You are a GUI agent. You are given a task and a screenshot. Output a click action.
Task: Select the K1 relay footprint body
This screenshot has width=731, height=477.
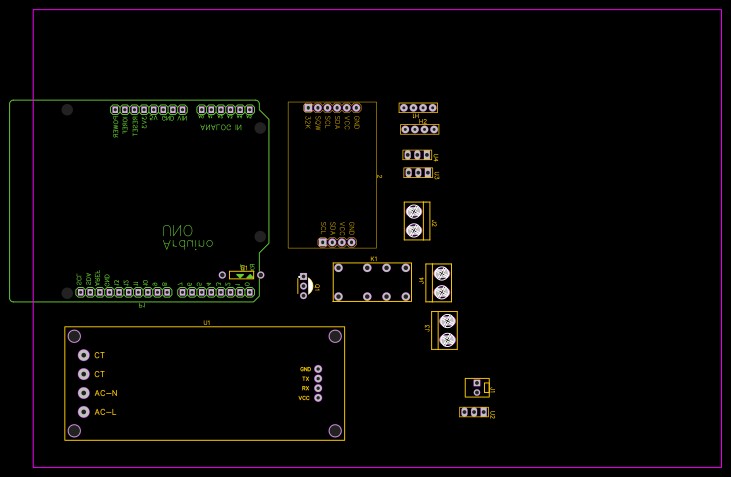click(372, 282)
